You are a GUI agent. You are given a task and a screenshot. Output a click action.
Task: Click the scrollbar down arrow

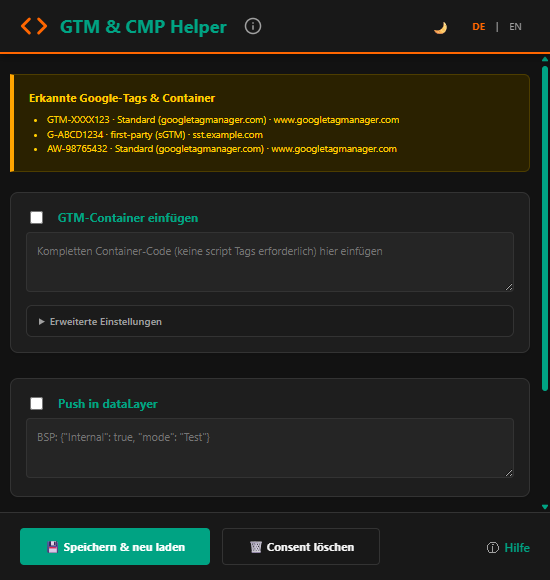point(544,507)
